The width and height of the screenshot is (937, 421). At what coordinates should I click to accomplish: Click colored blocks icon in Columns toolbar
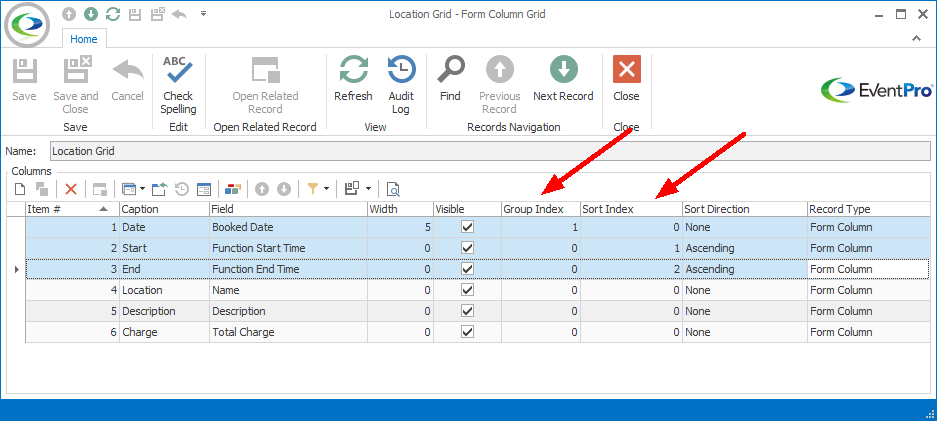(233, 189)
